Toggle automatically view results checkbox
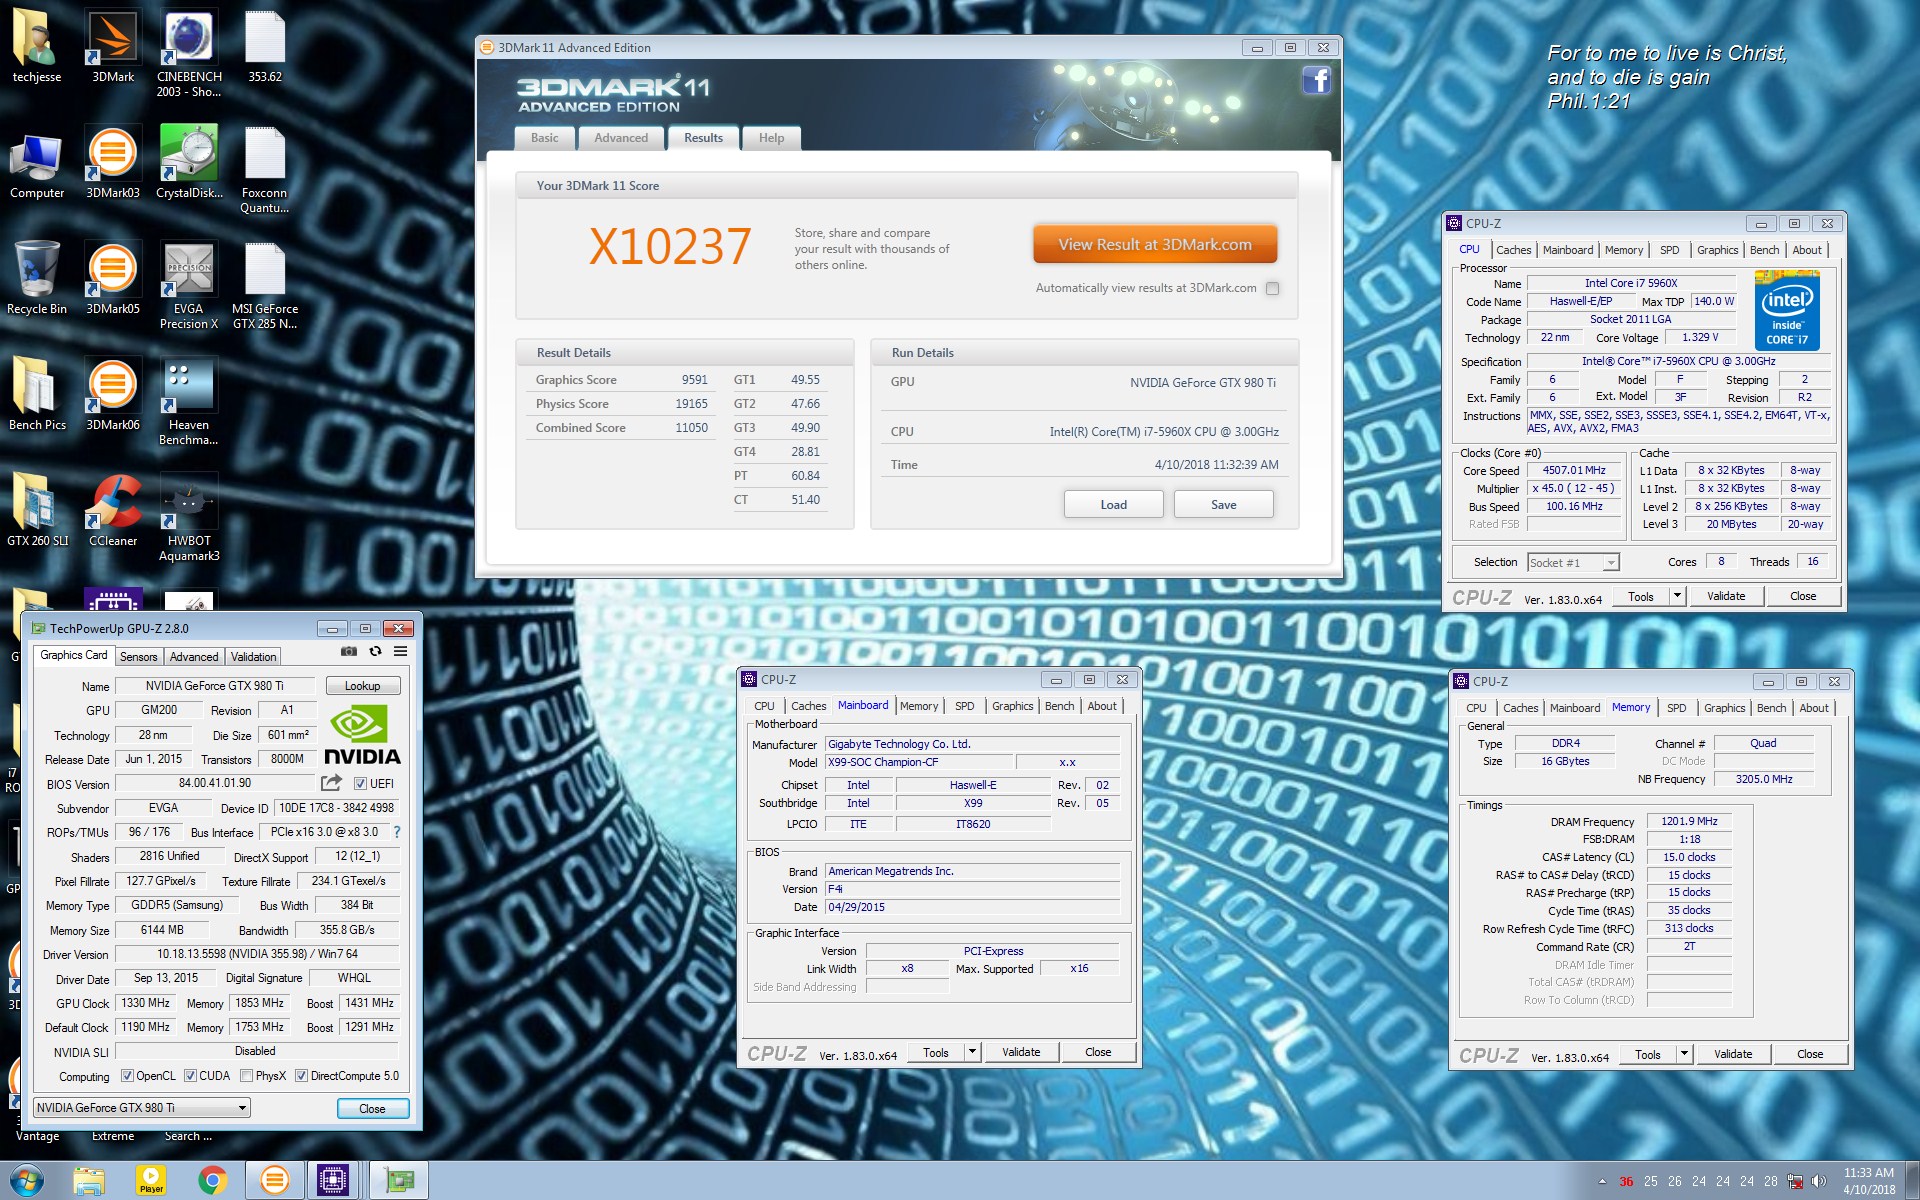Image resolution: width=1920 pixels, height=1200 pixels. (x=1272, y=289)
